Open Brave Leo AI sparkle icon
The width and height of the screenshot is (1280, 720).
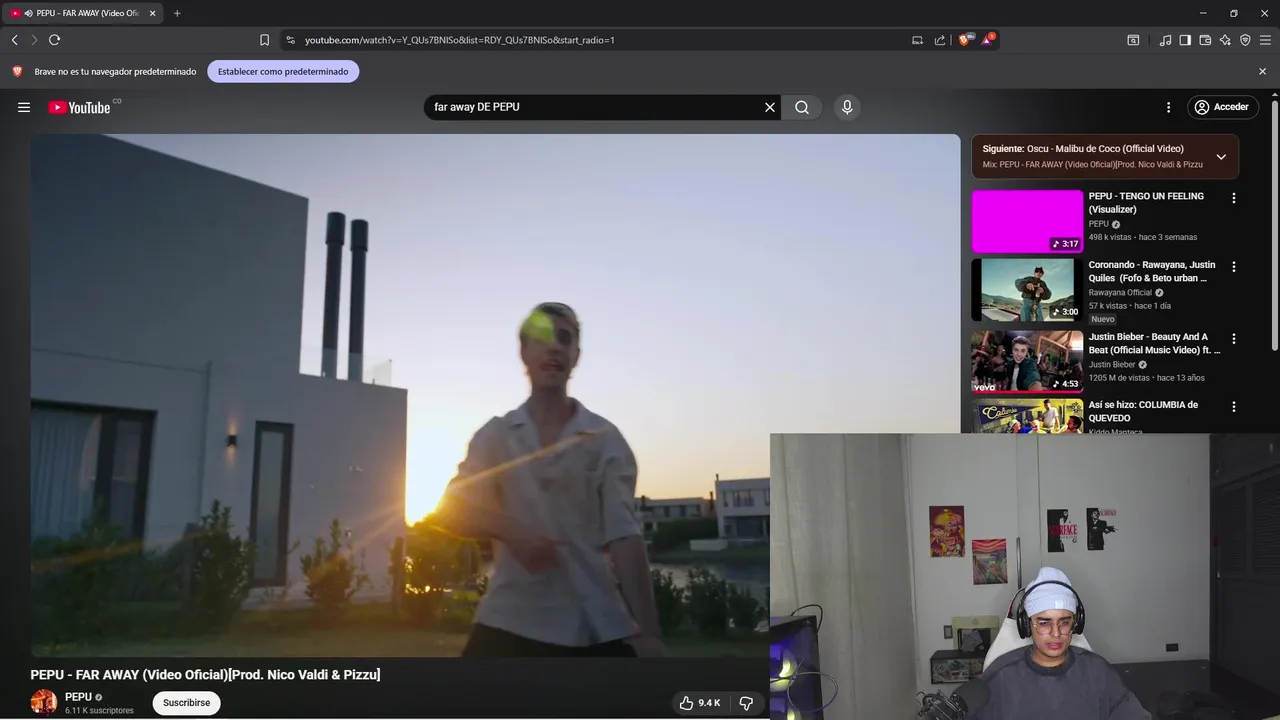click(x=1225, y=40)
